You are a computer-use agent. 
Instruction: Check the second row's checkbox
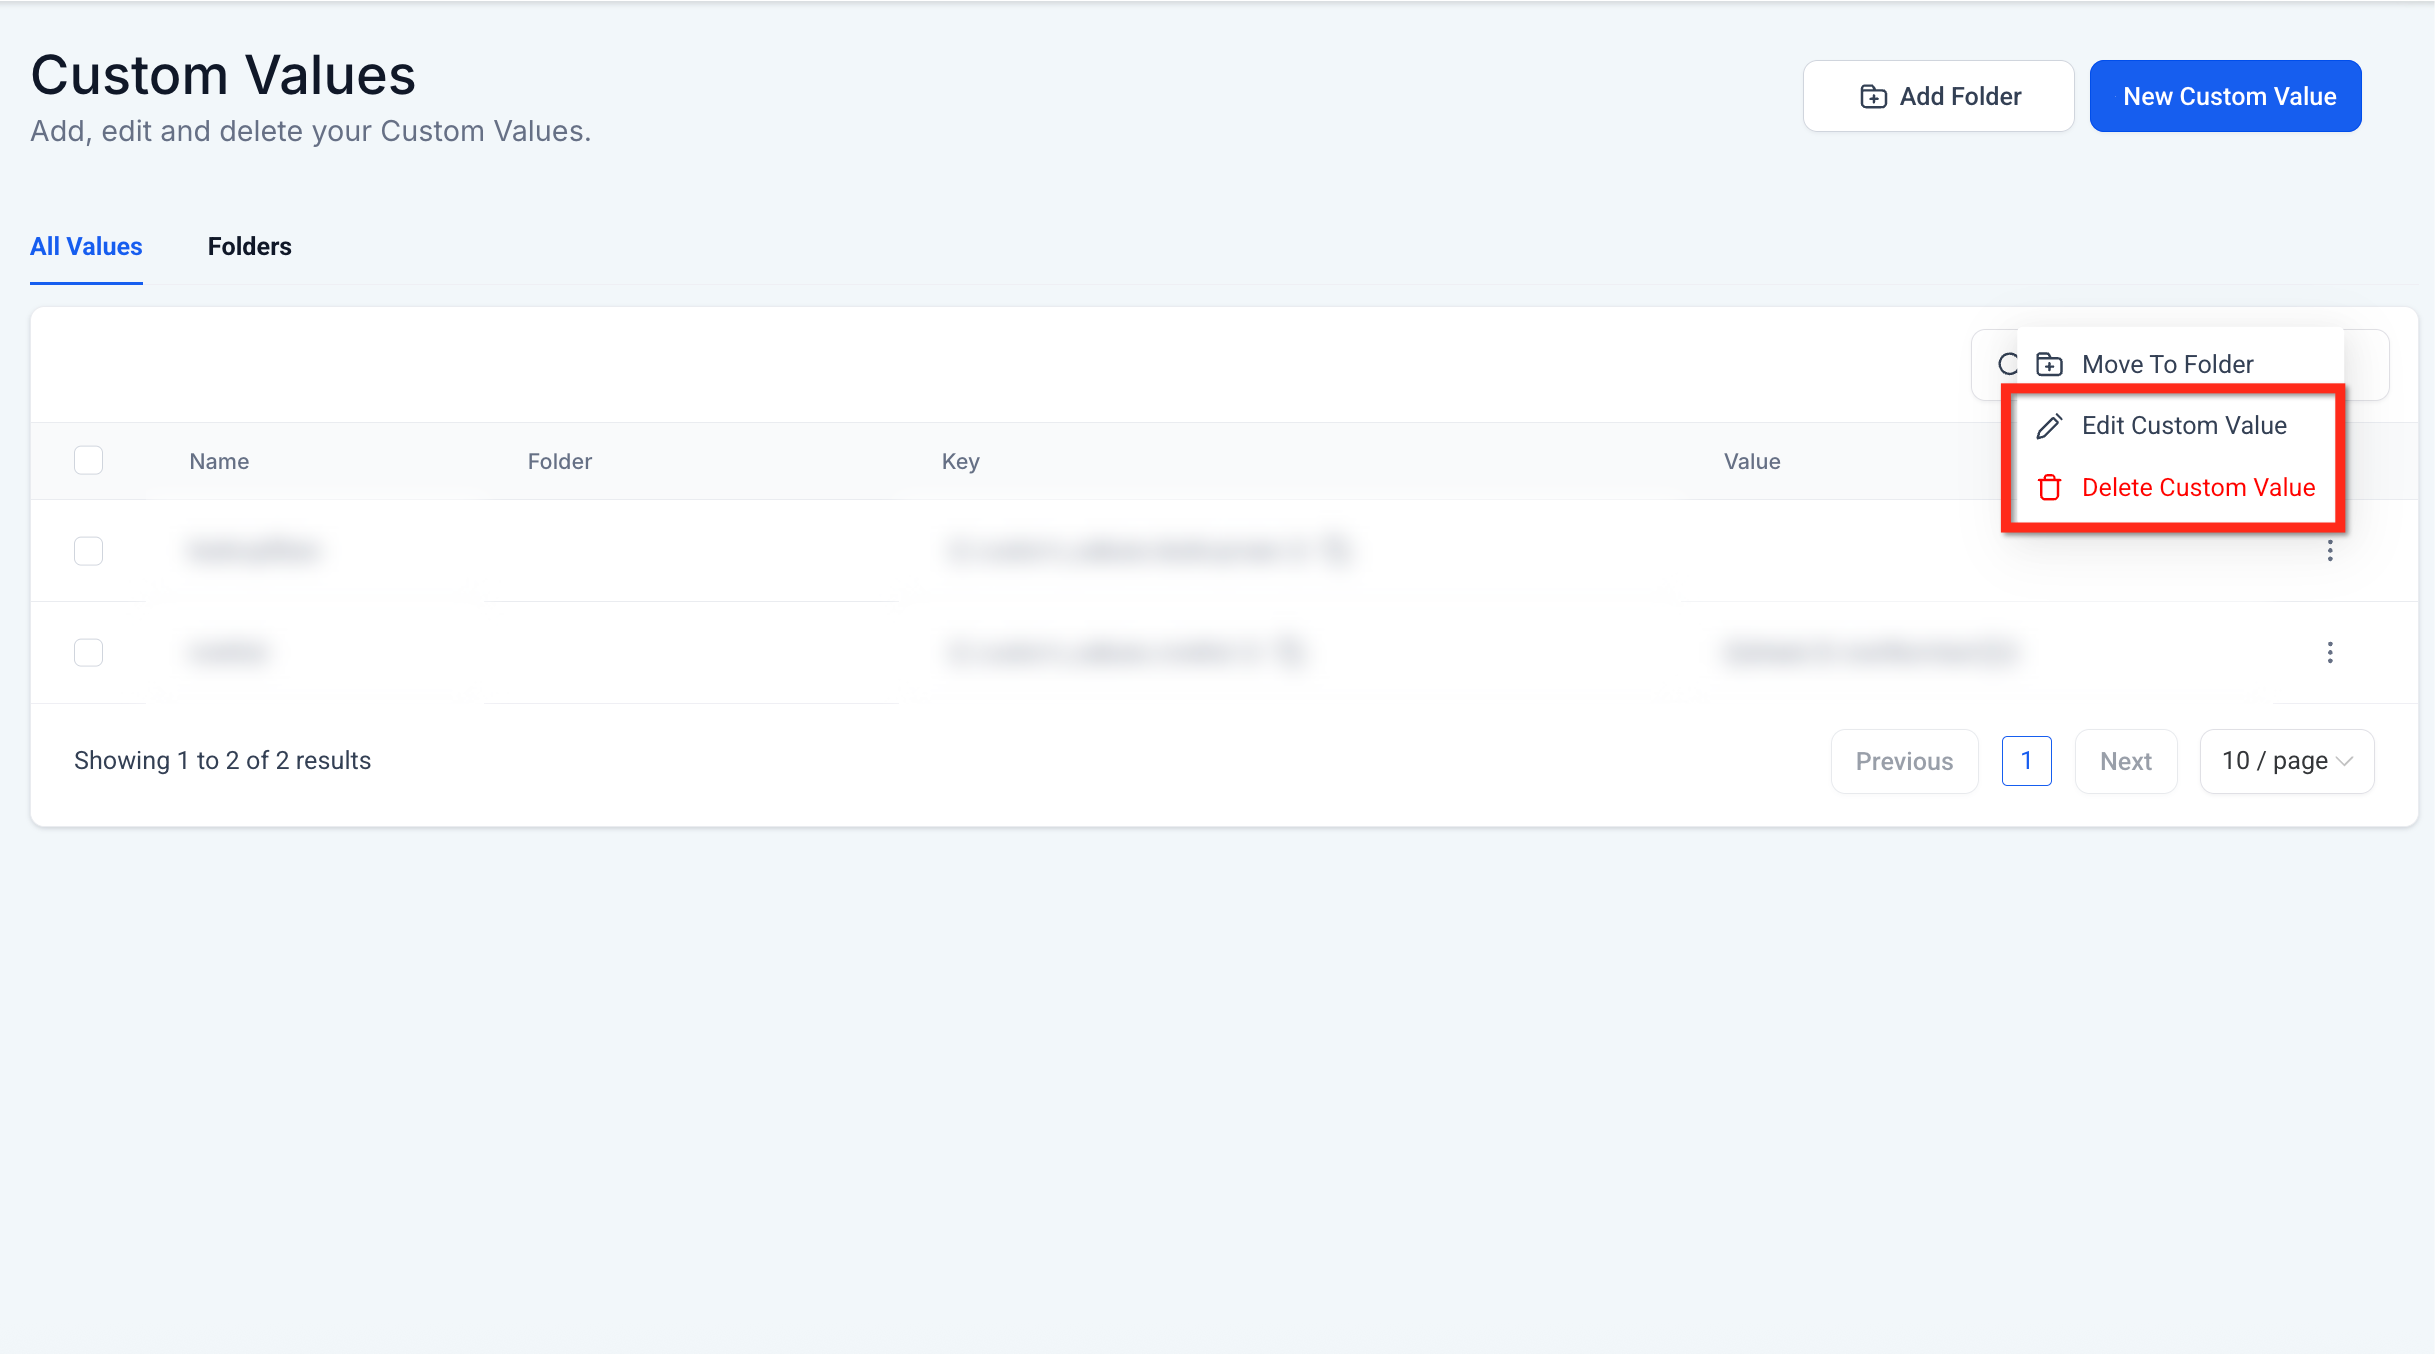tap(89, 653)
